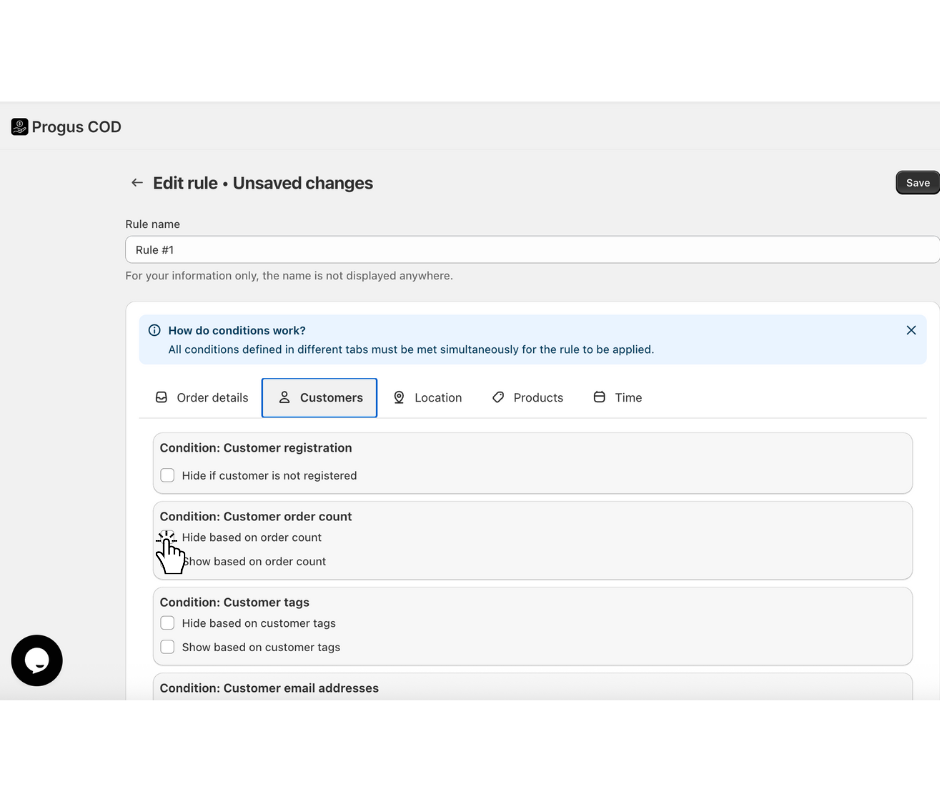Open the chat support bubble
The image size is (940, 788).
click(x=37, y=660)
